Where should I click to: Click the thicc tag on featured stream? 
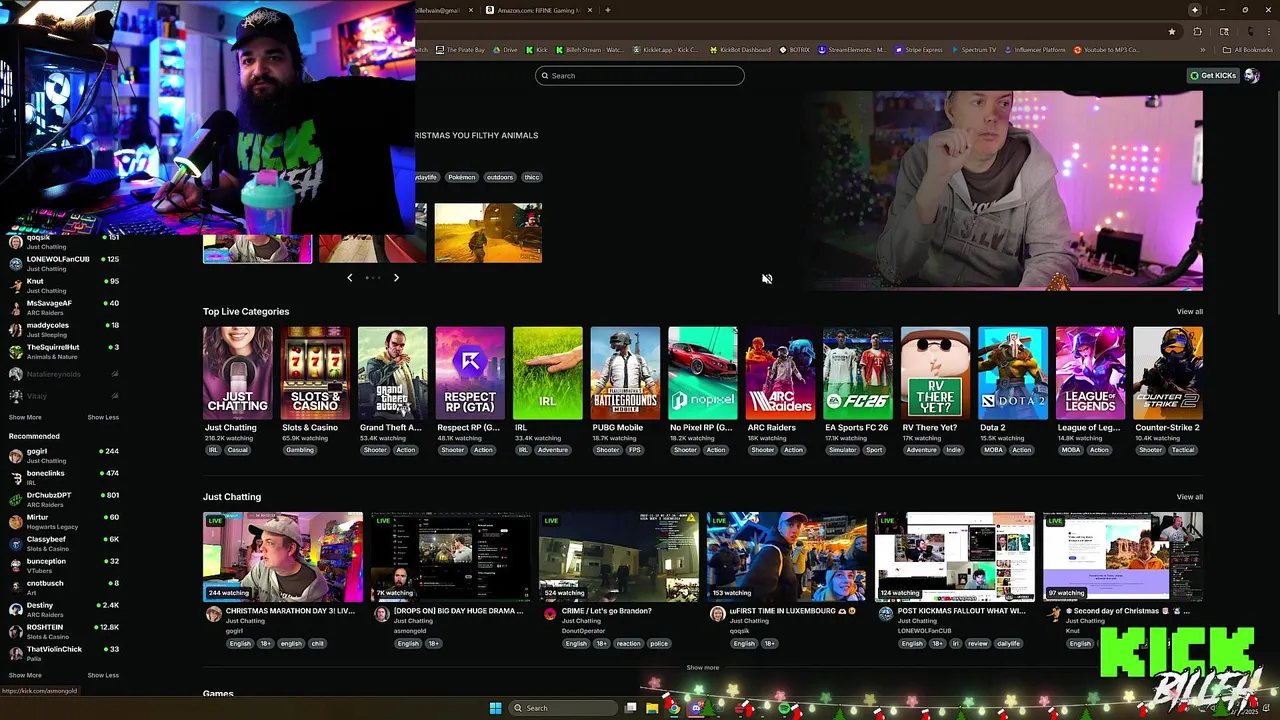(532, 177)
